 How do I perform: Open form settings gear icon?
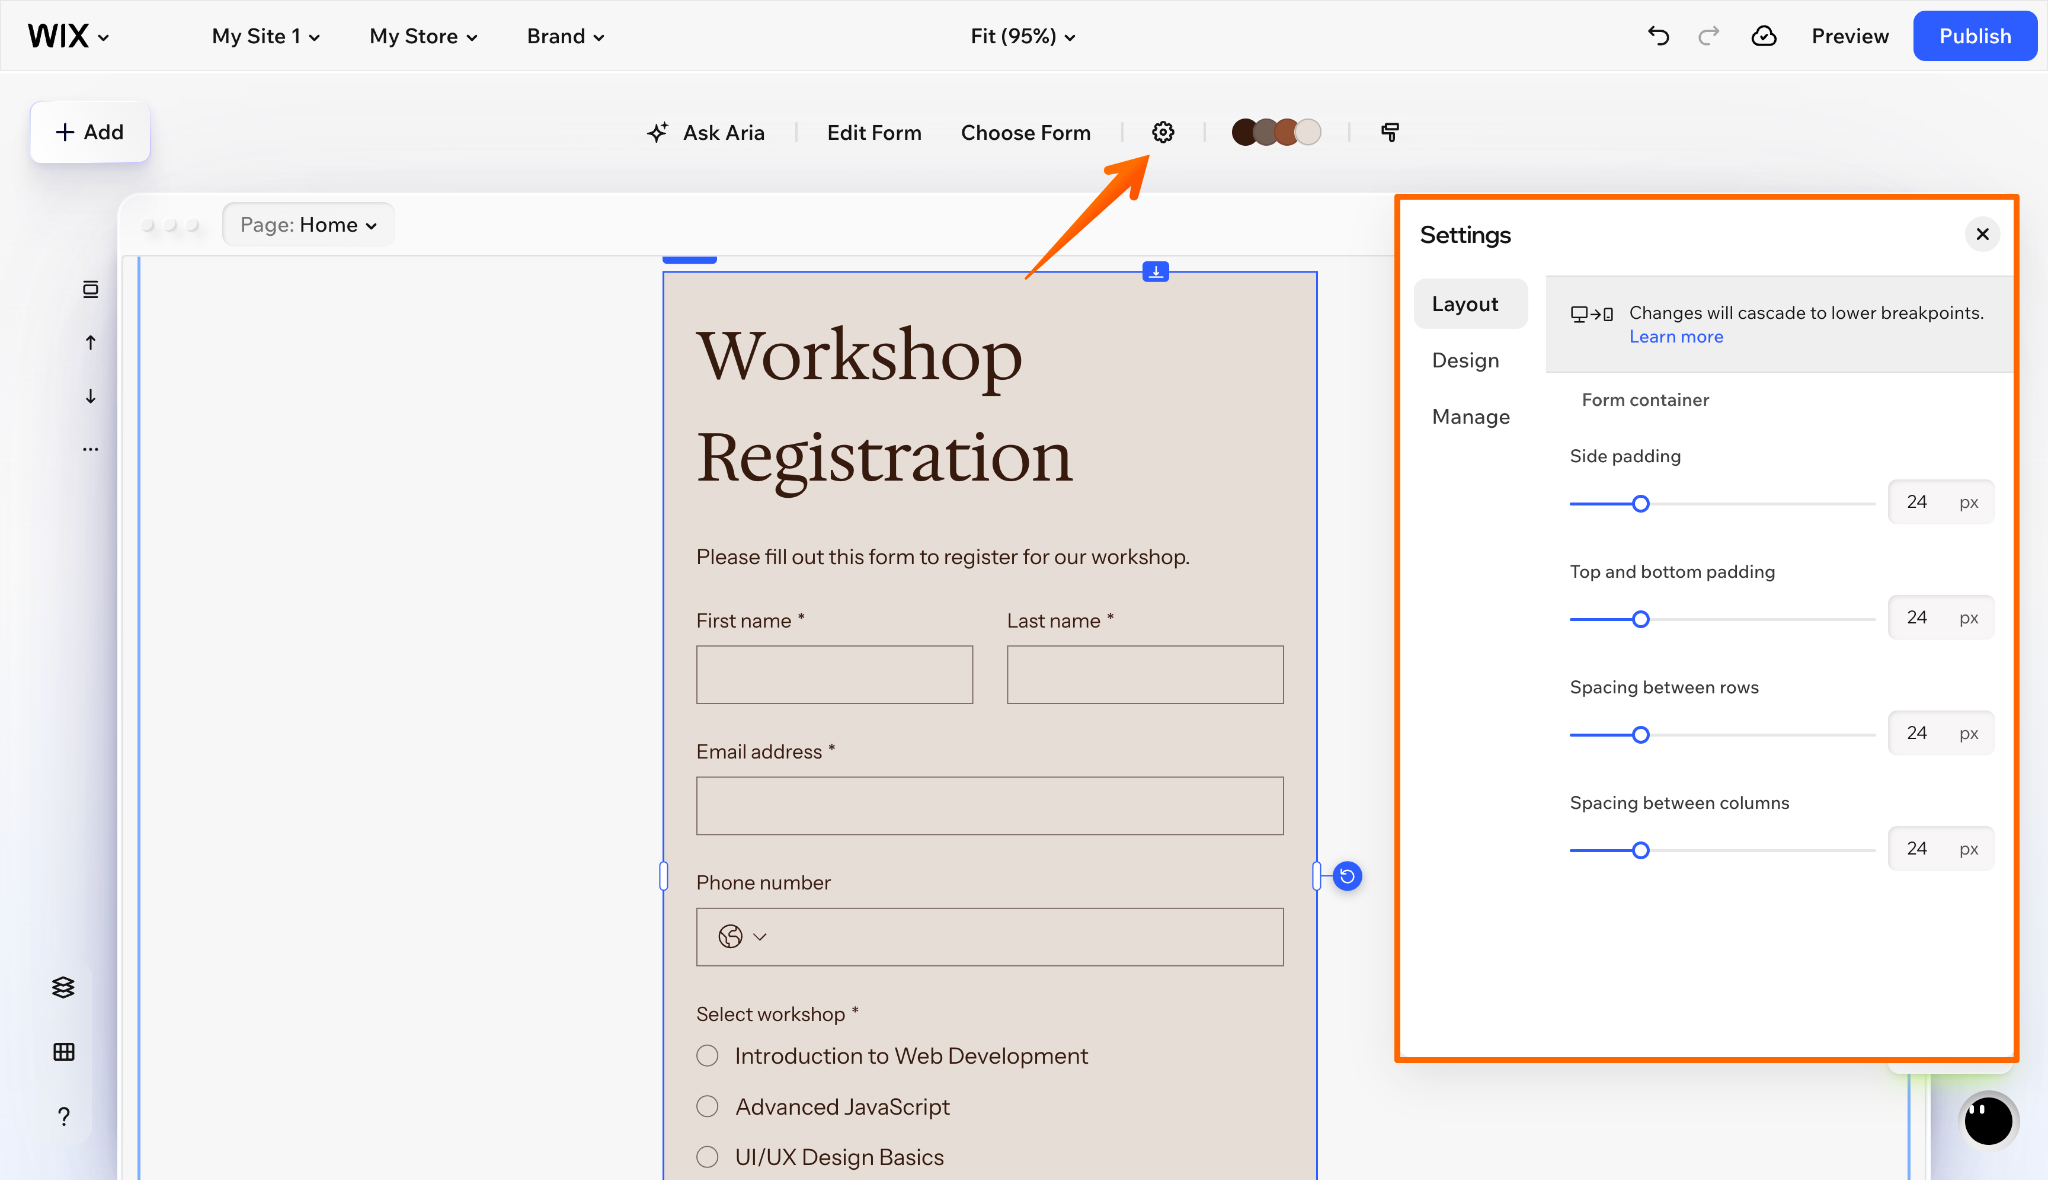1163,132
